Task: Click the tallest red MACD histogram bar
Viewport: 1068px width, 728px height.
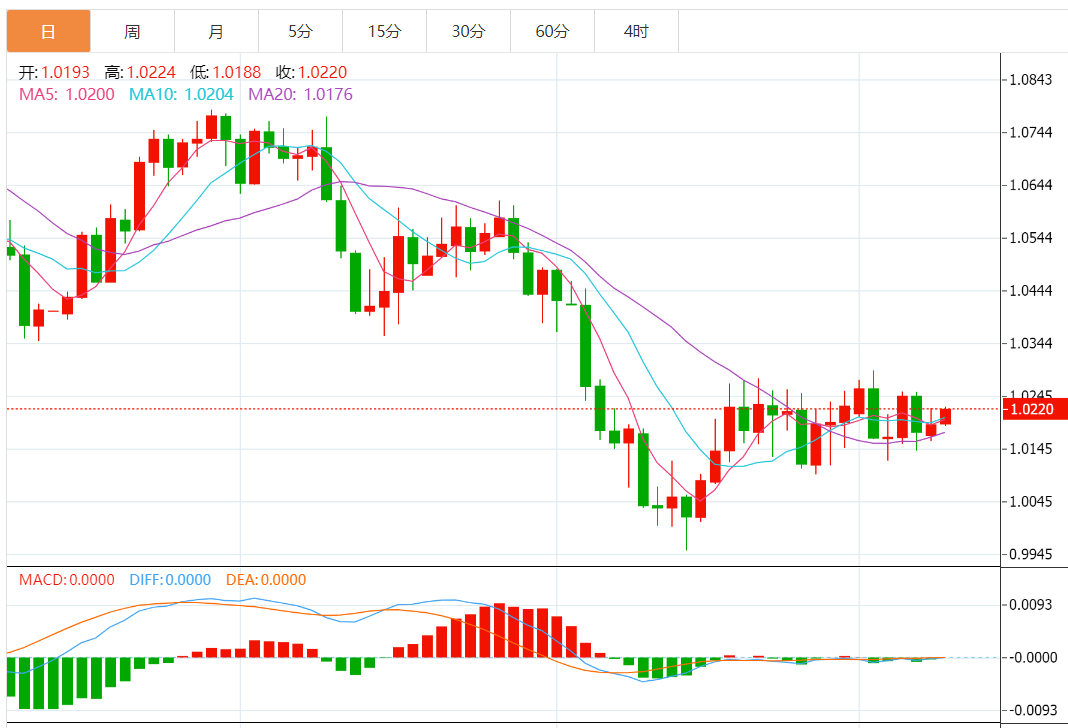Action: (x=499, y=630)
